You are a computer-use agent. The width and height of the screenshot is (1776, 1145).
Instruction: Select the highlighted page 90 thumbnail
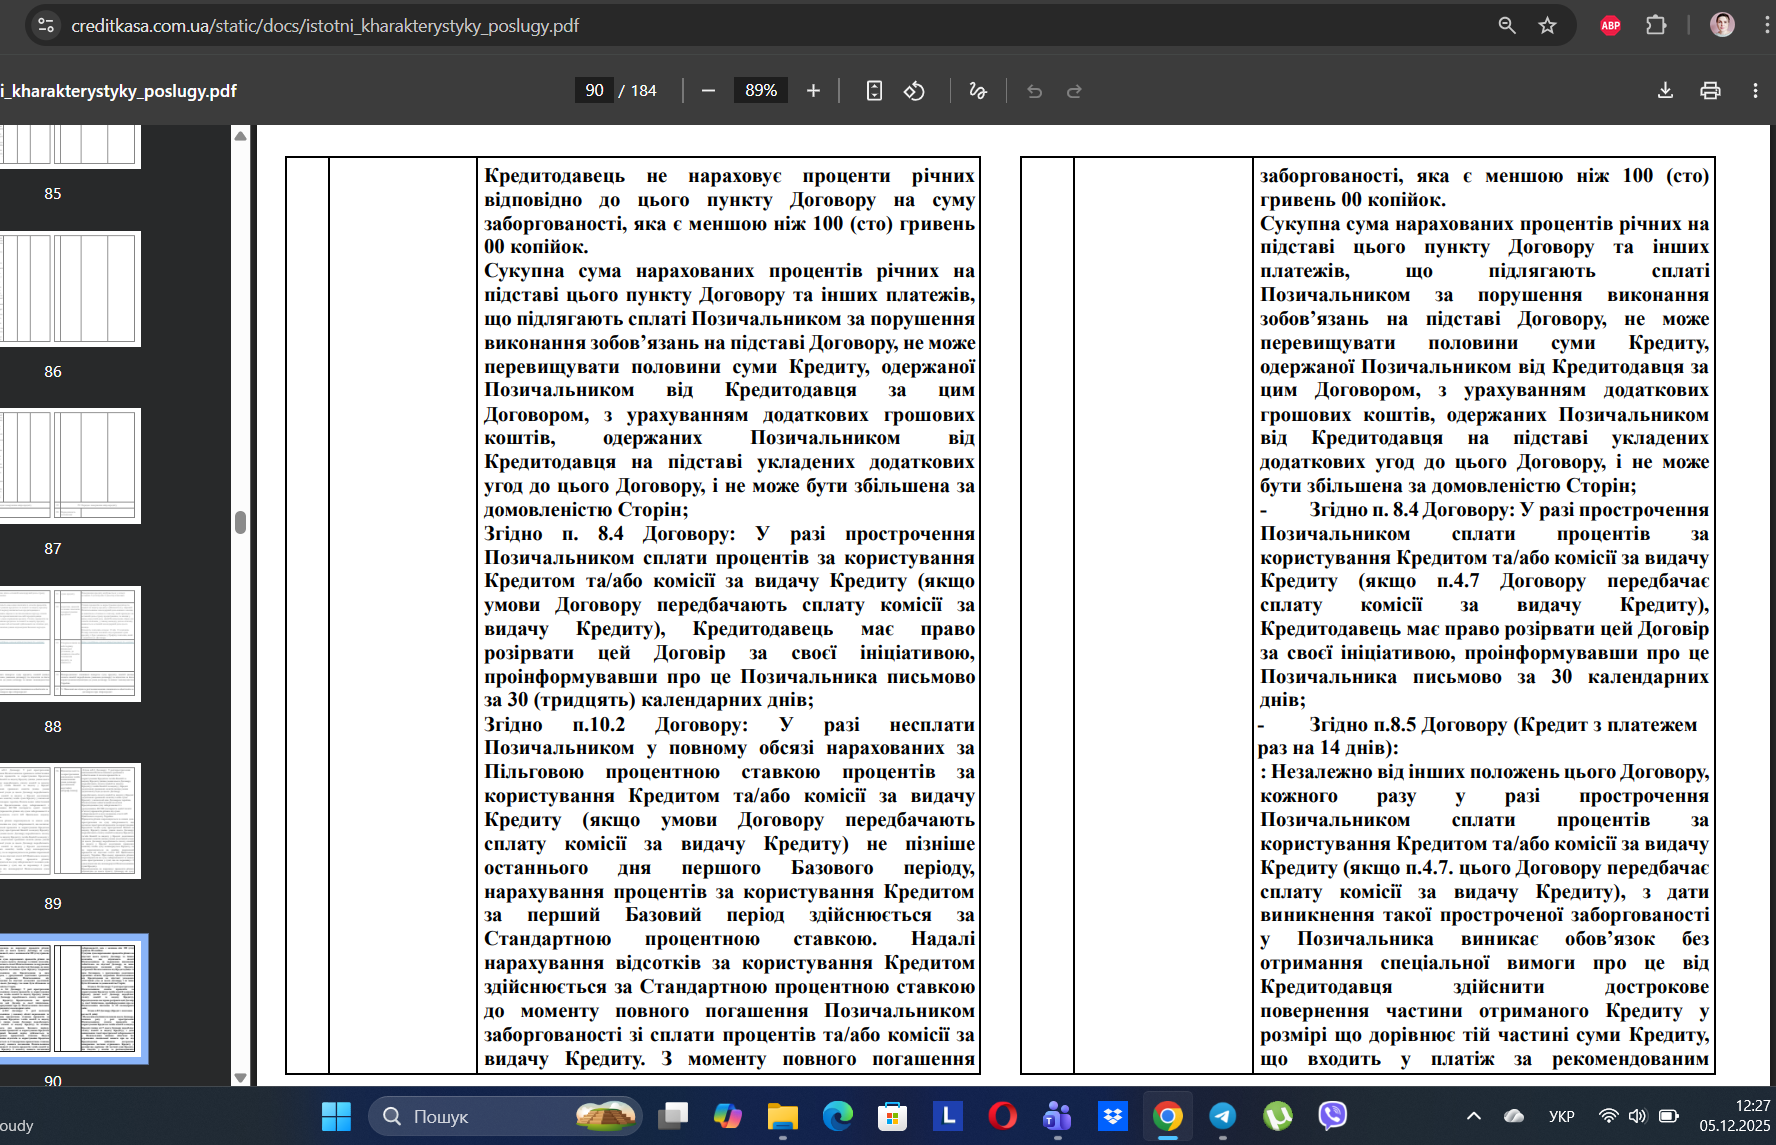(72, 999)
